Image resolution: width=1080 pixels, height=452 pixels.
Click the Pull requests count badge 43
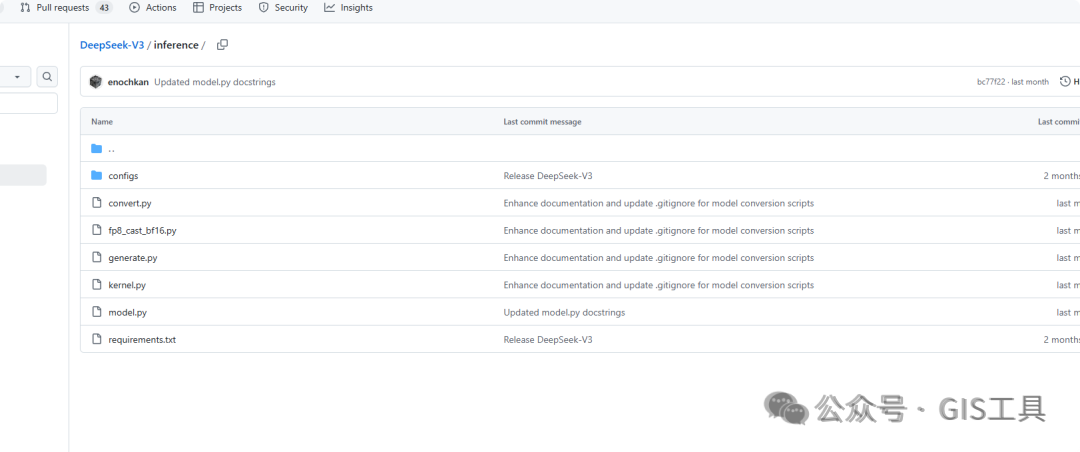pos(104,8)
